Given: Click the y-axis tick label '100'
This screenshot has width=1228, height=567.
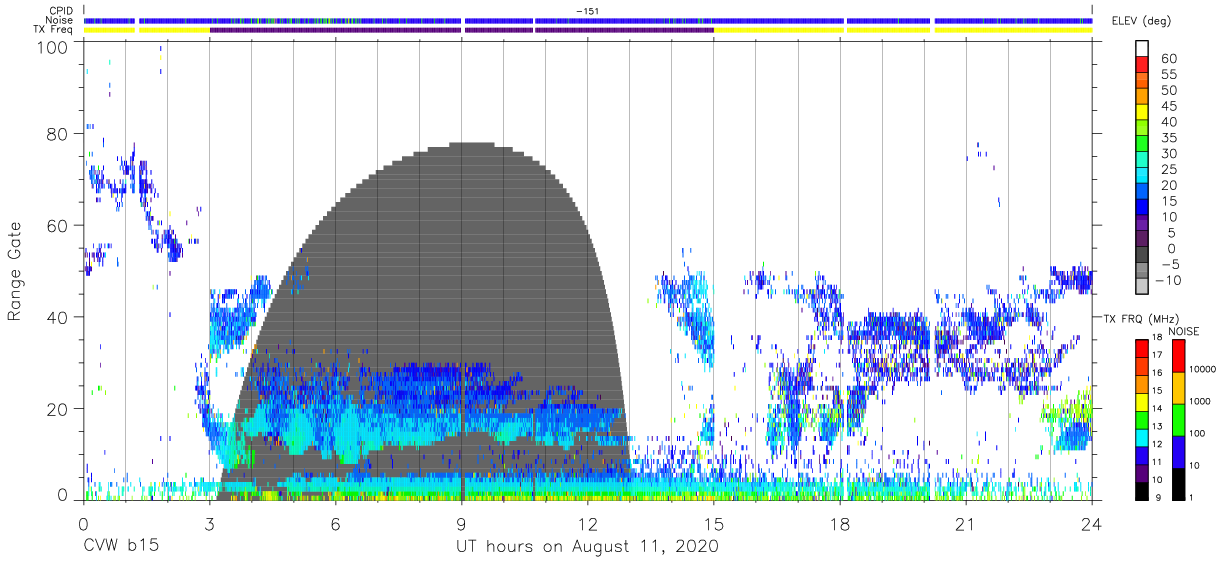Looking at the screenshot, I should [x=54, y=47].
